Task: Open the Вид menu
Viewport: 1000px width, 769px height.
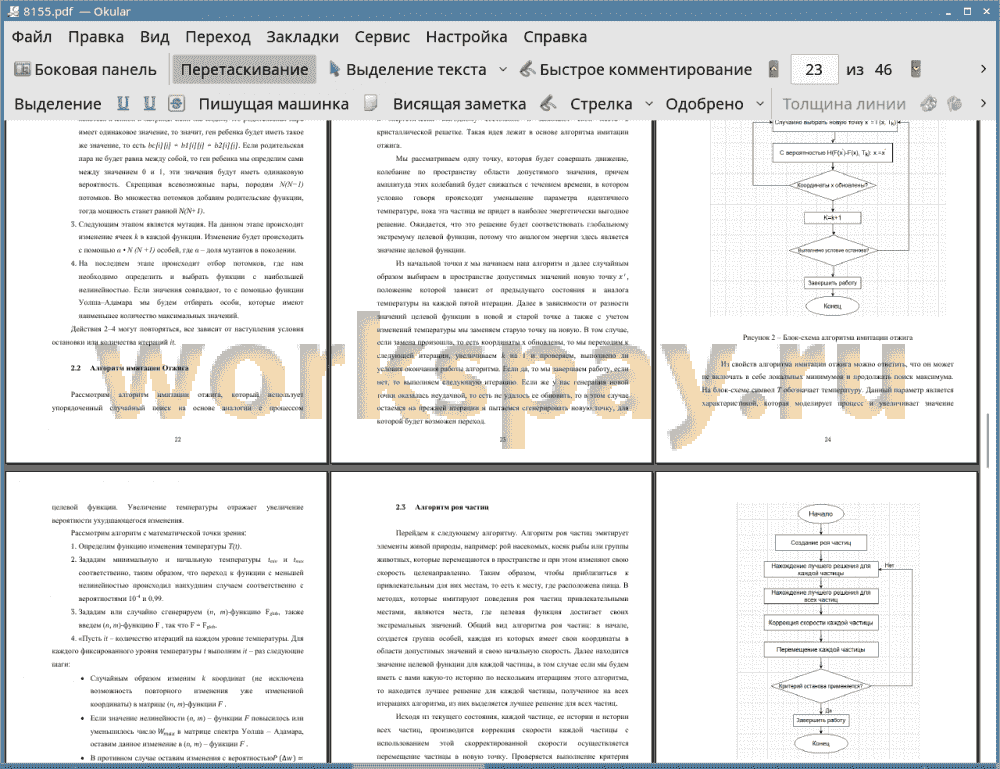Action: [154, 37]
